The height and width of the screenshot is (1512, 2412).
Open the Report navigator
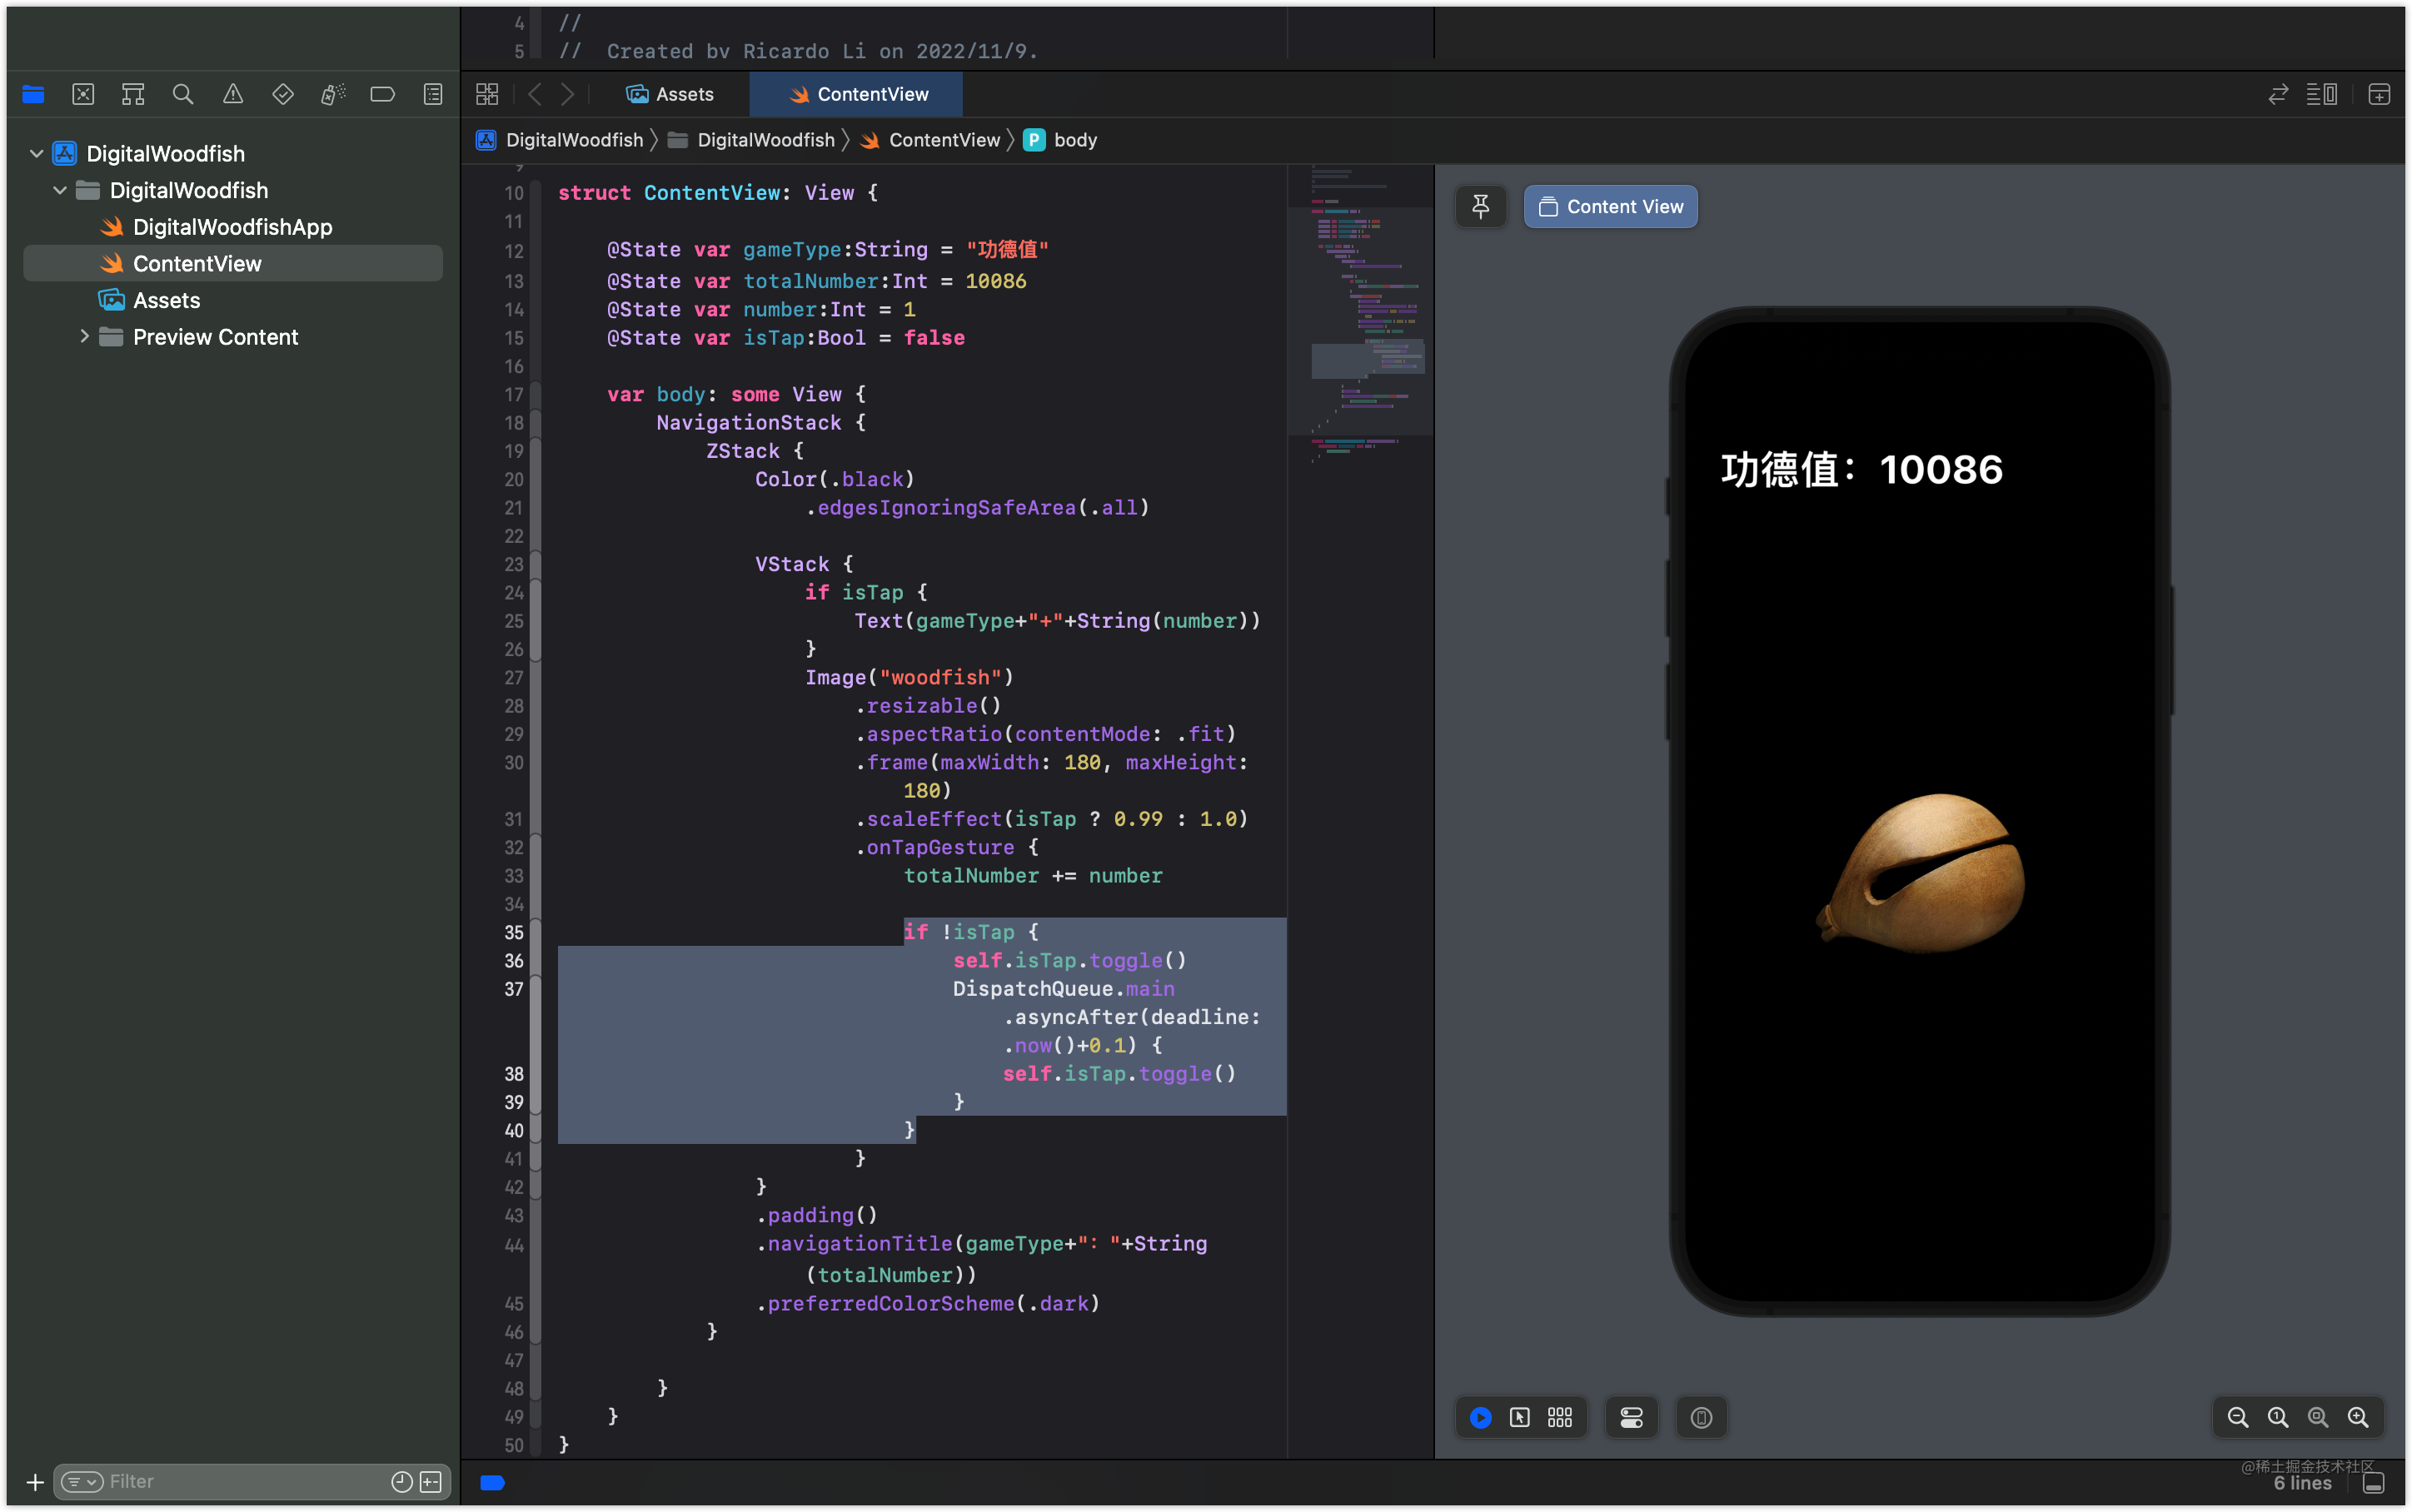click(x=433, y=94)
